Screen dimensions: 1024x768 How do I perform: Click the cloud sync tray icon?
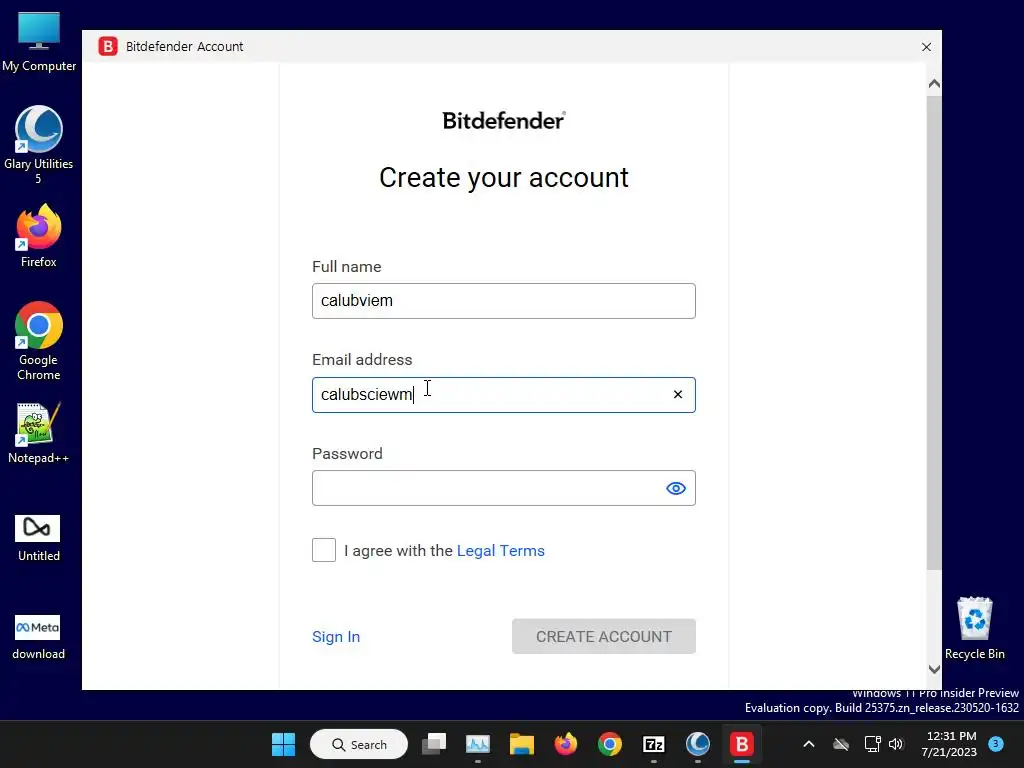coord(841,744)
